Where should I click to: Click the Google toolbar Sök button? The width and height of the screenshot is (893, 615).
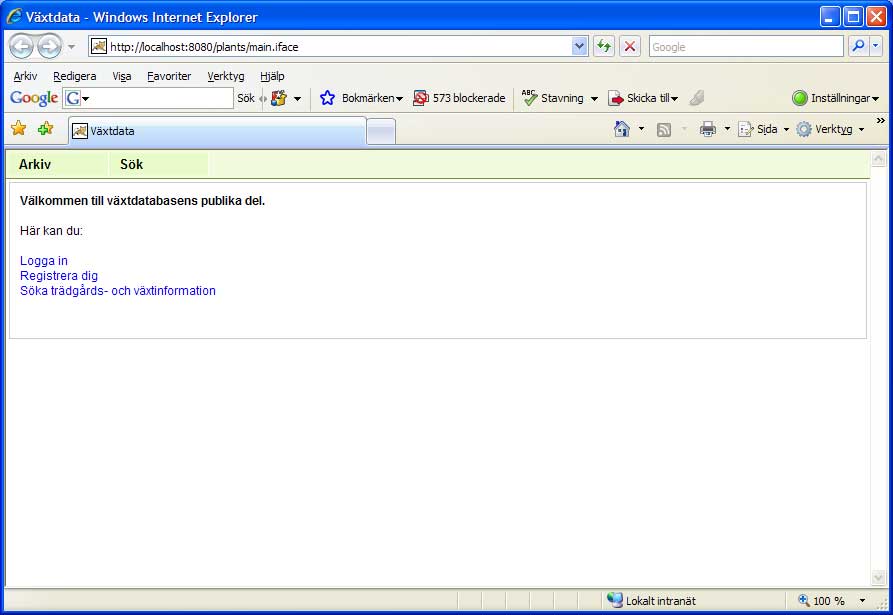pyautogui.click(x=246, y=98)
